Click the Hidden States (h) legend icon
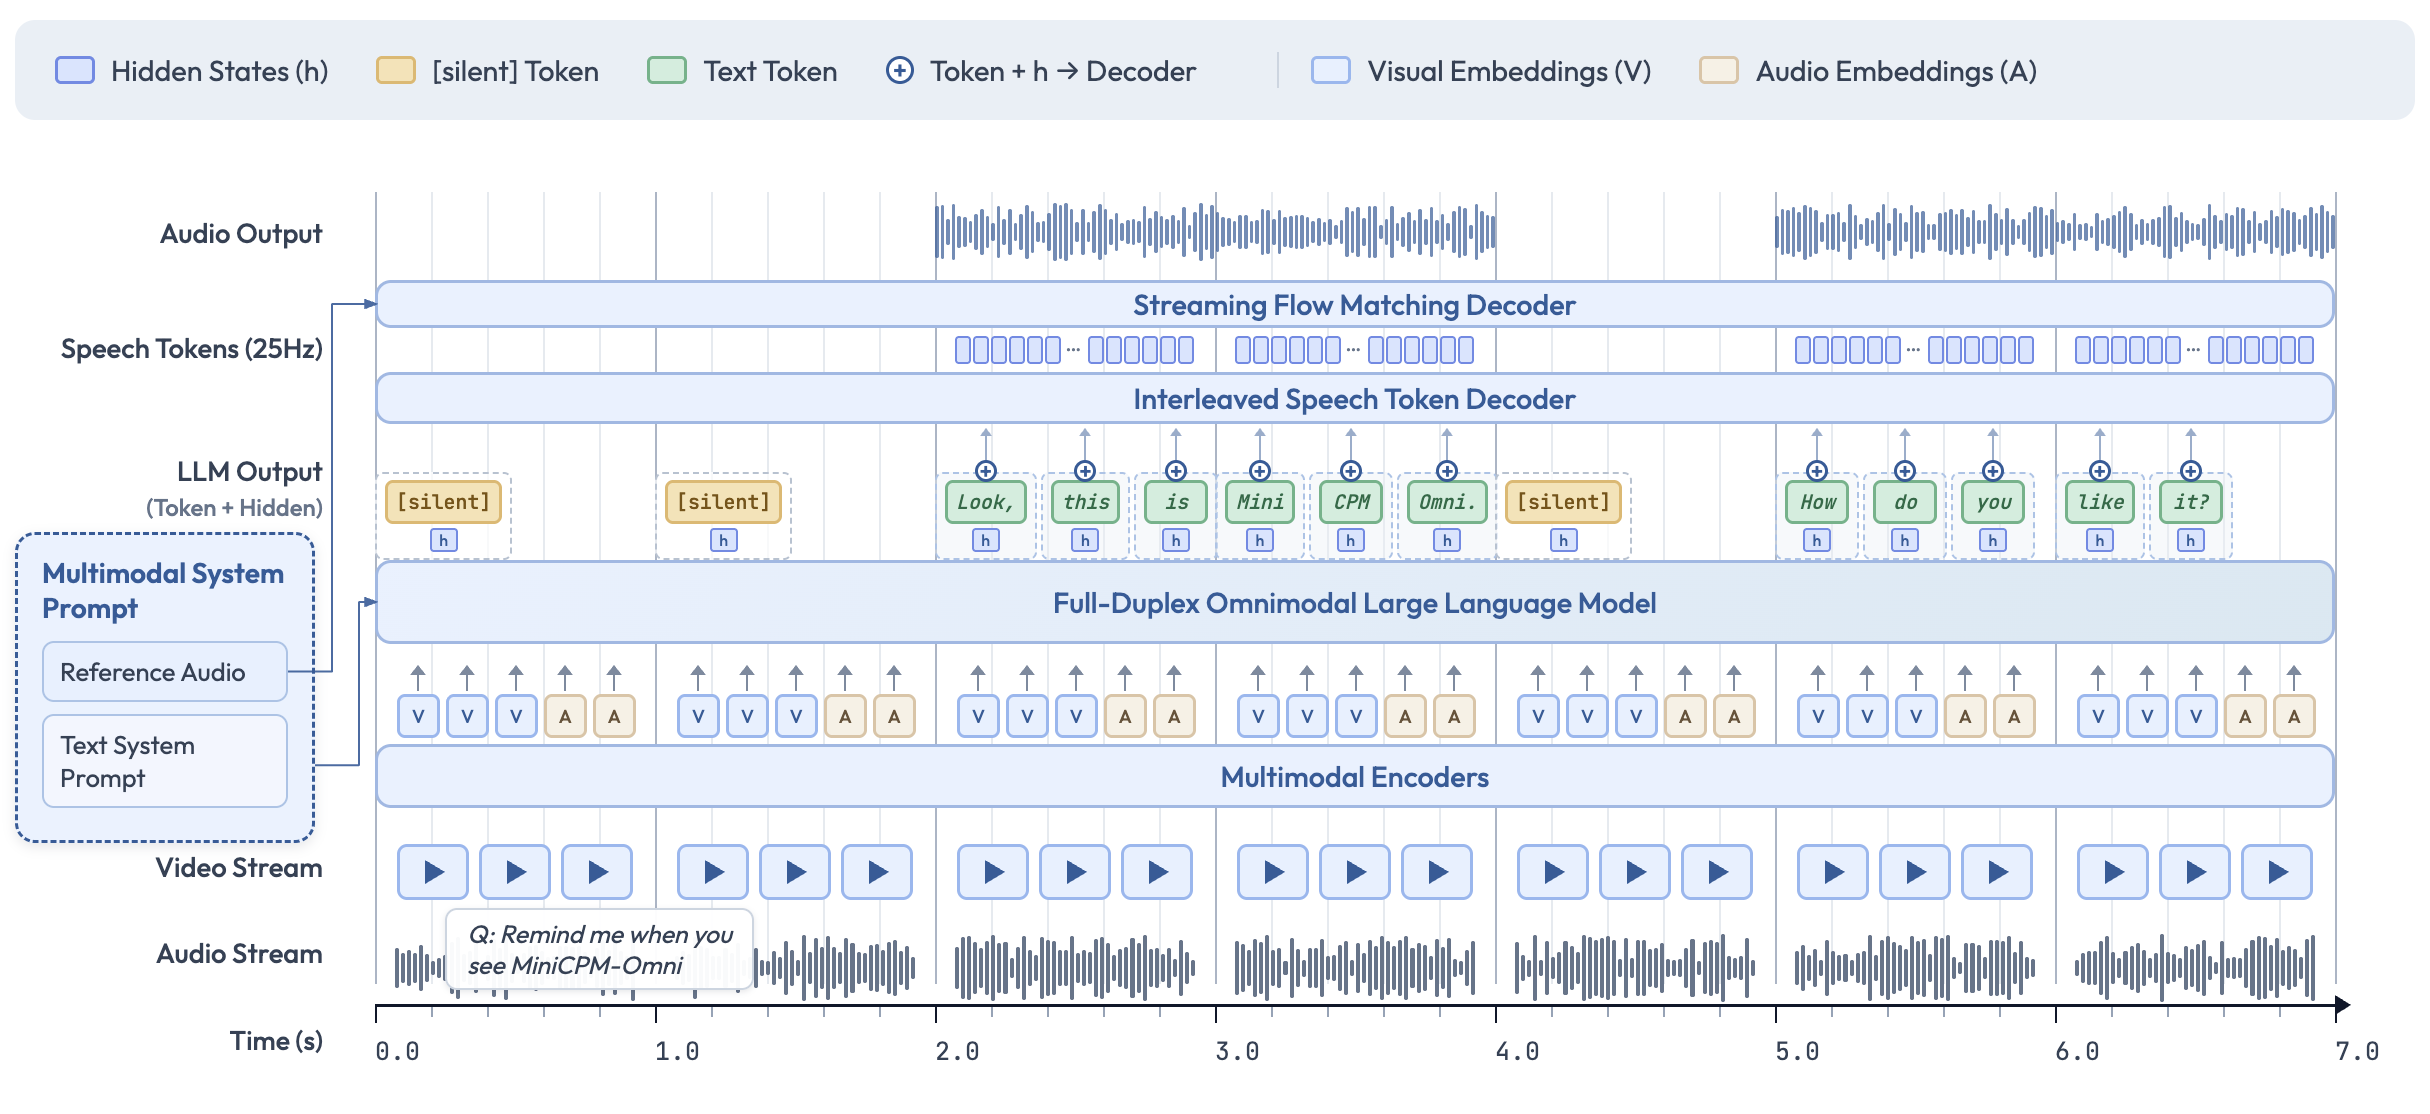 [75, 71]
